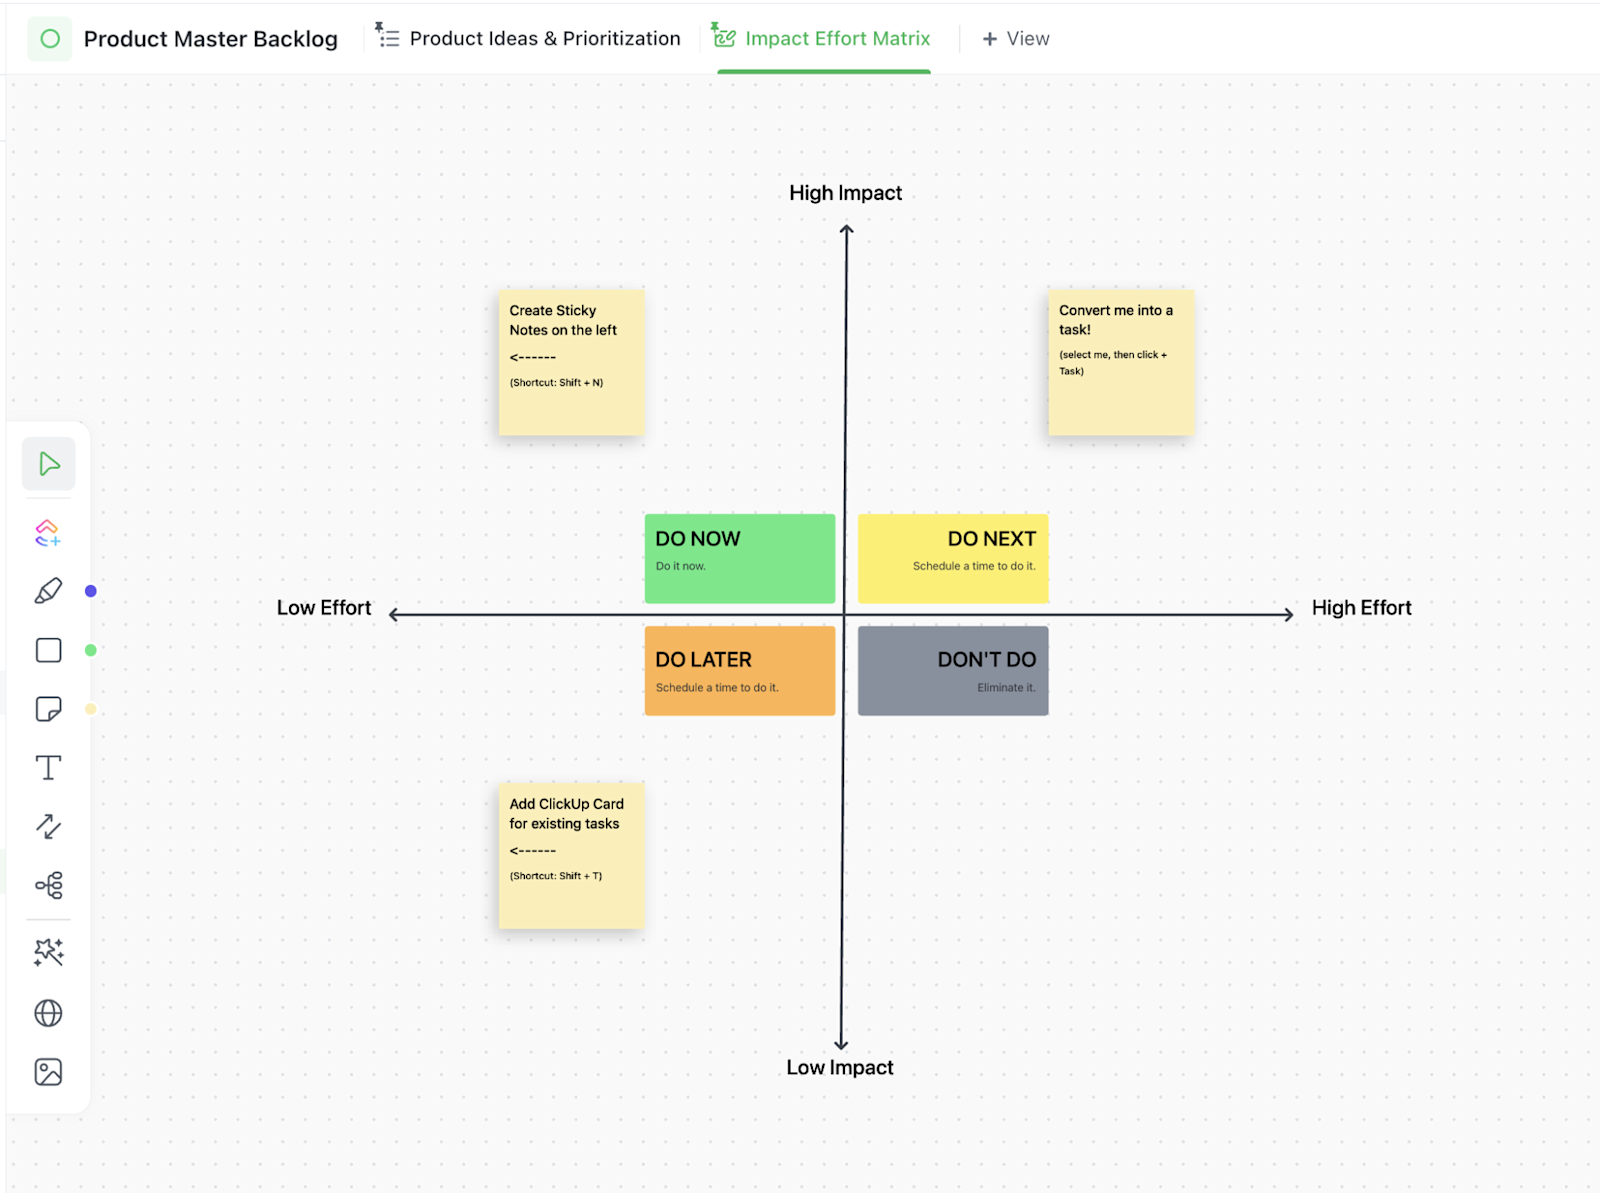Select the 'Convert me into a task!' sticky note
The width and height of the screenshot is (1600, 1193).
click(1120, 362)
